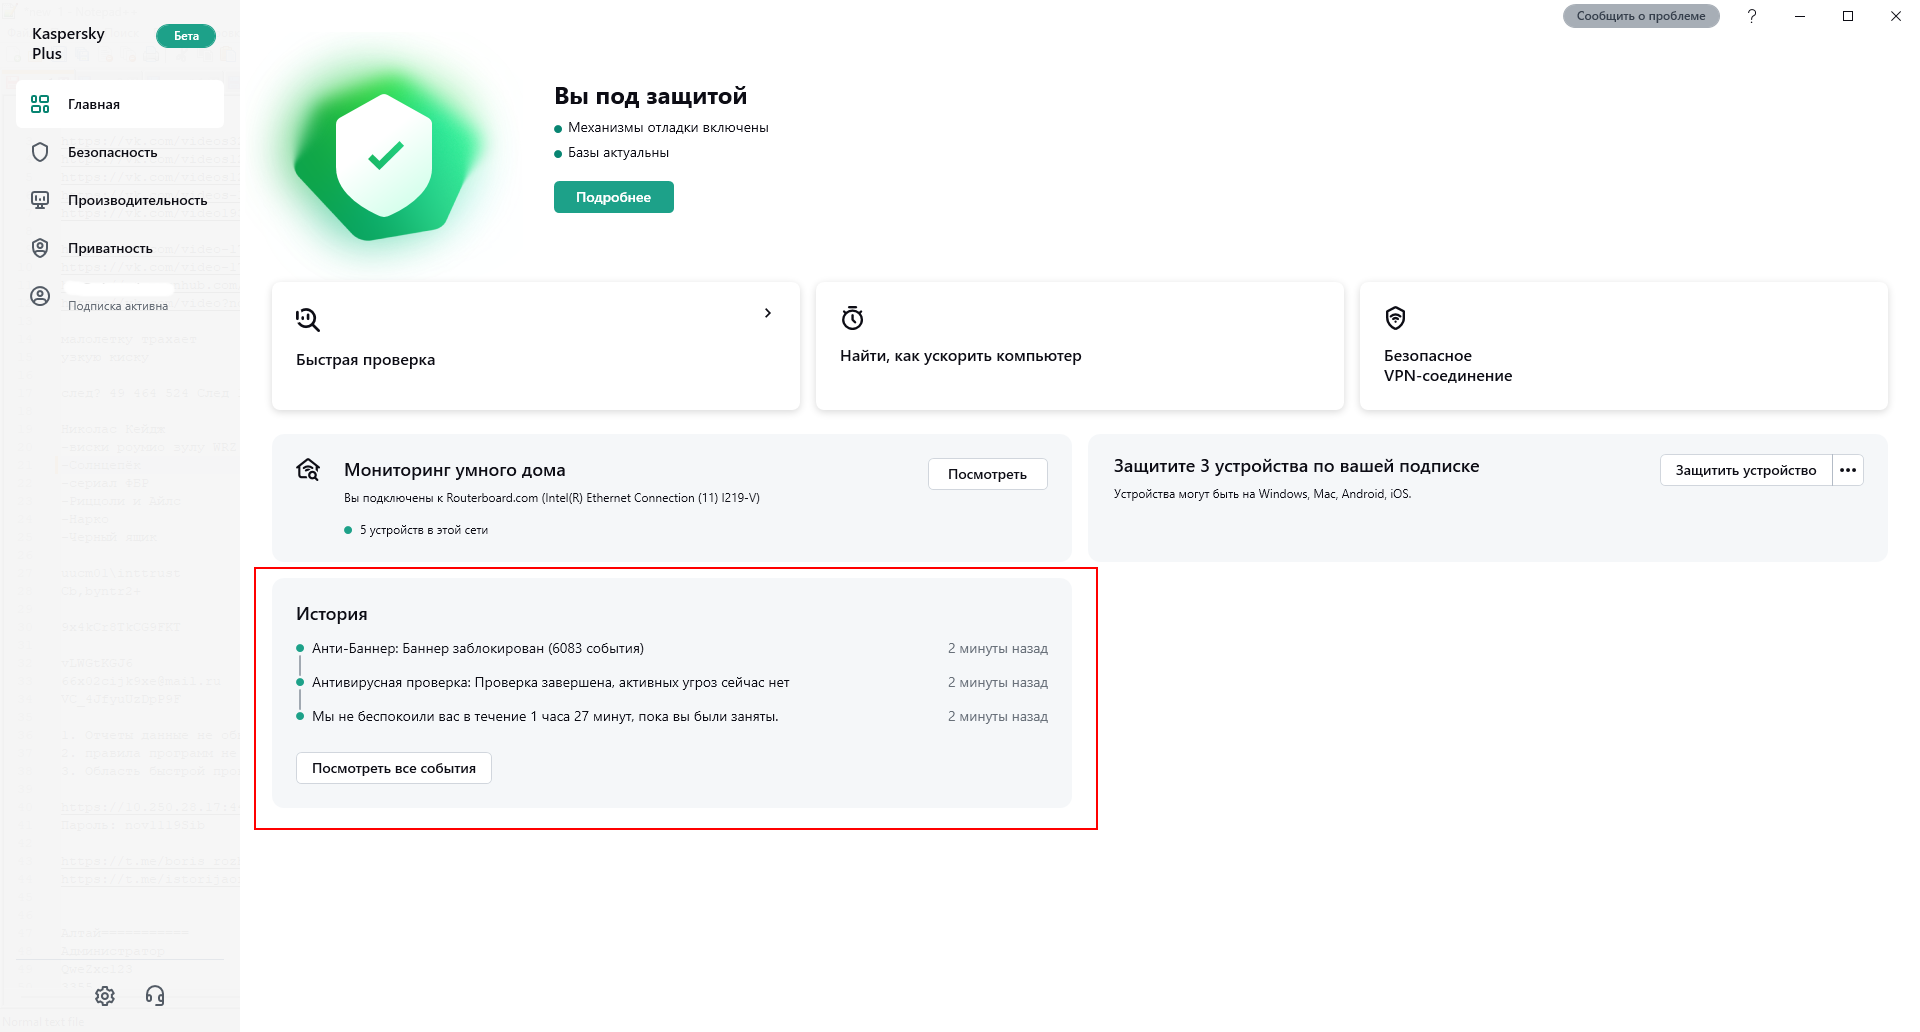Click the stopwatch icon on speed-up card
Image resolution: width=1920 pixels, height=1032 pixels.
pyautogui.click(x=852, y=318)
